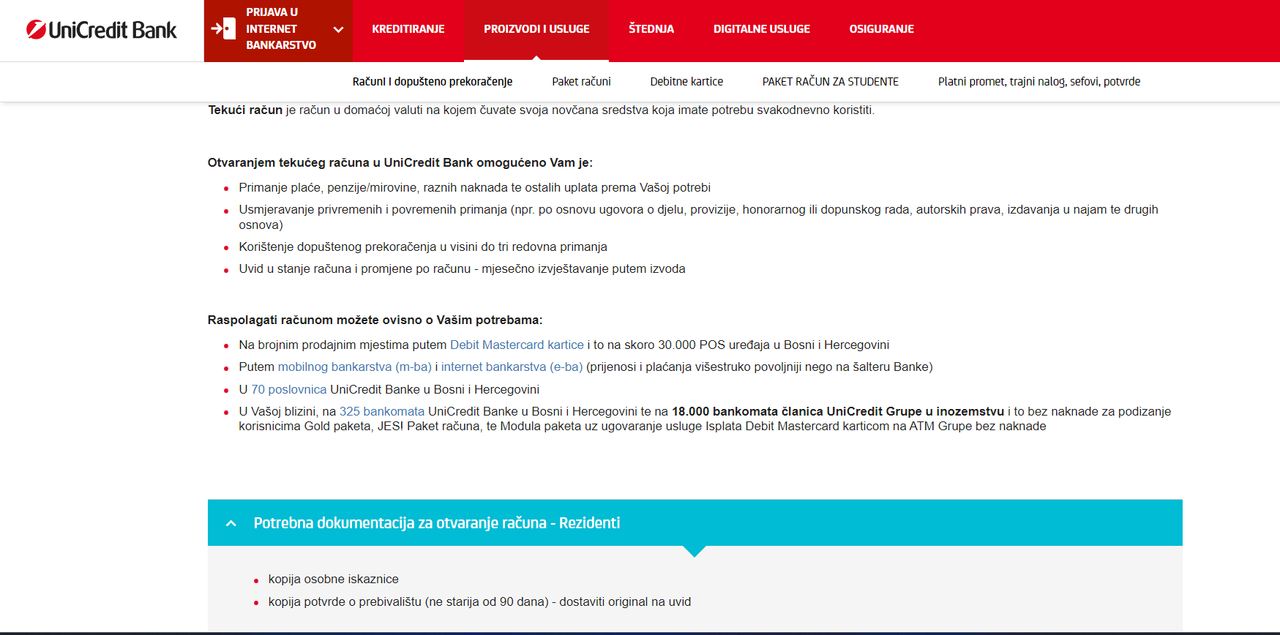Select Računi i dopušteno prekoračenje submenu
Viewport: 1280px width, 635px height.
(432, 82)
